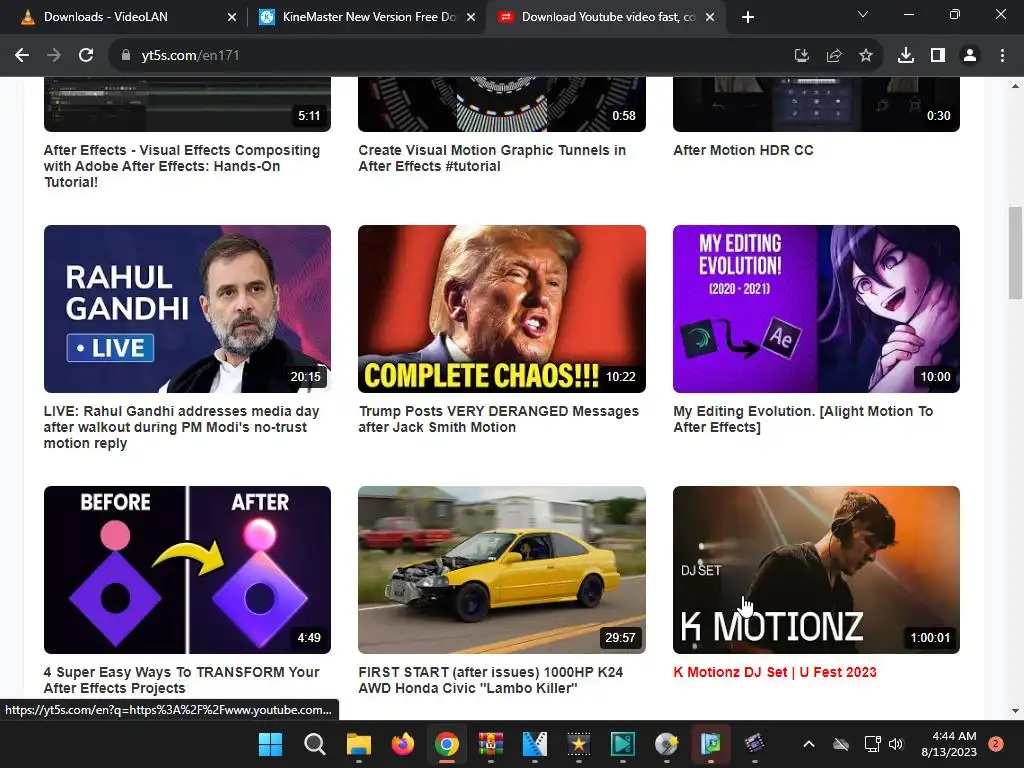Open the 0:30 After Motion HDR thumbnail
The width and height of the screenshot is (1024, 768).
coord(816,104)
